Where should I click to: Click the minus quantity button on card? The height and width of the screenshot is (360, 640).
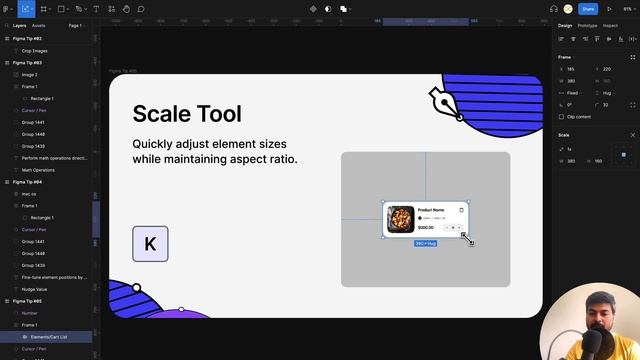point(447,228)
